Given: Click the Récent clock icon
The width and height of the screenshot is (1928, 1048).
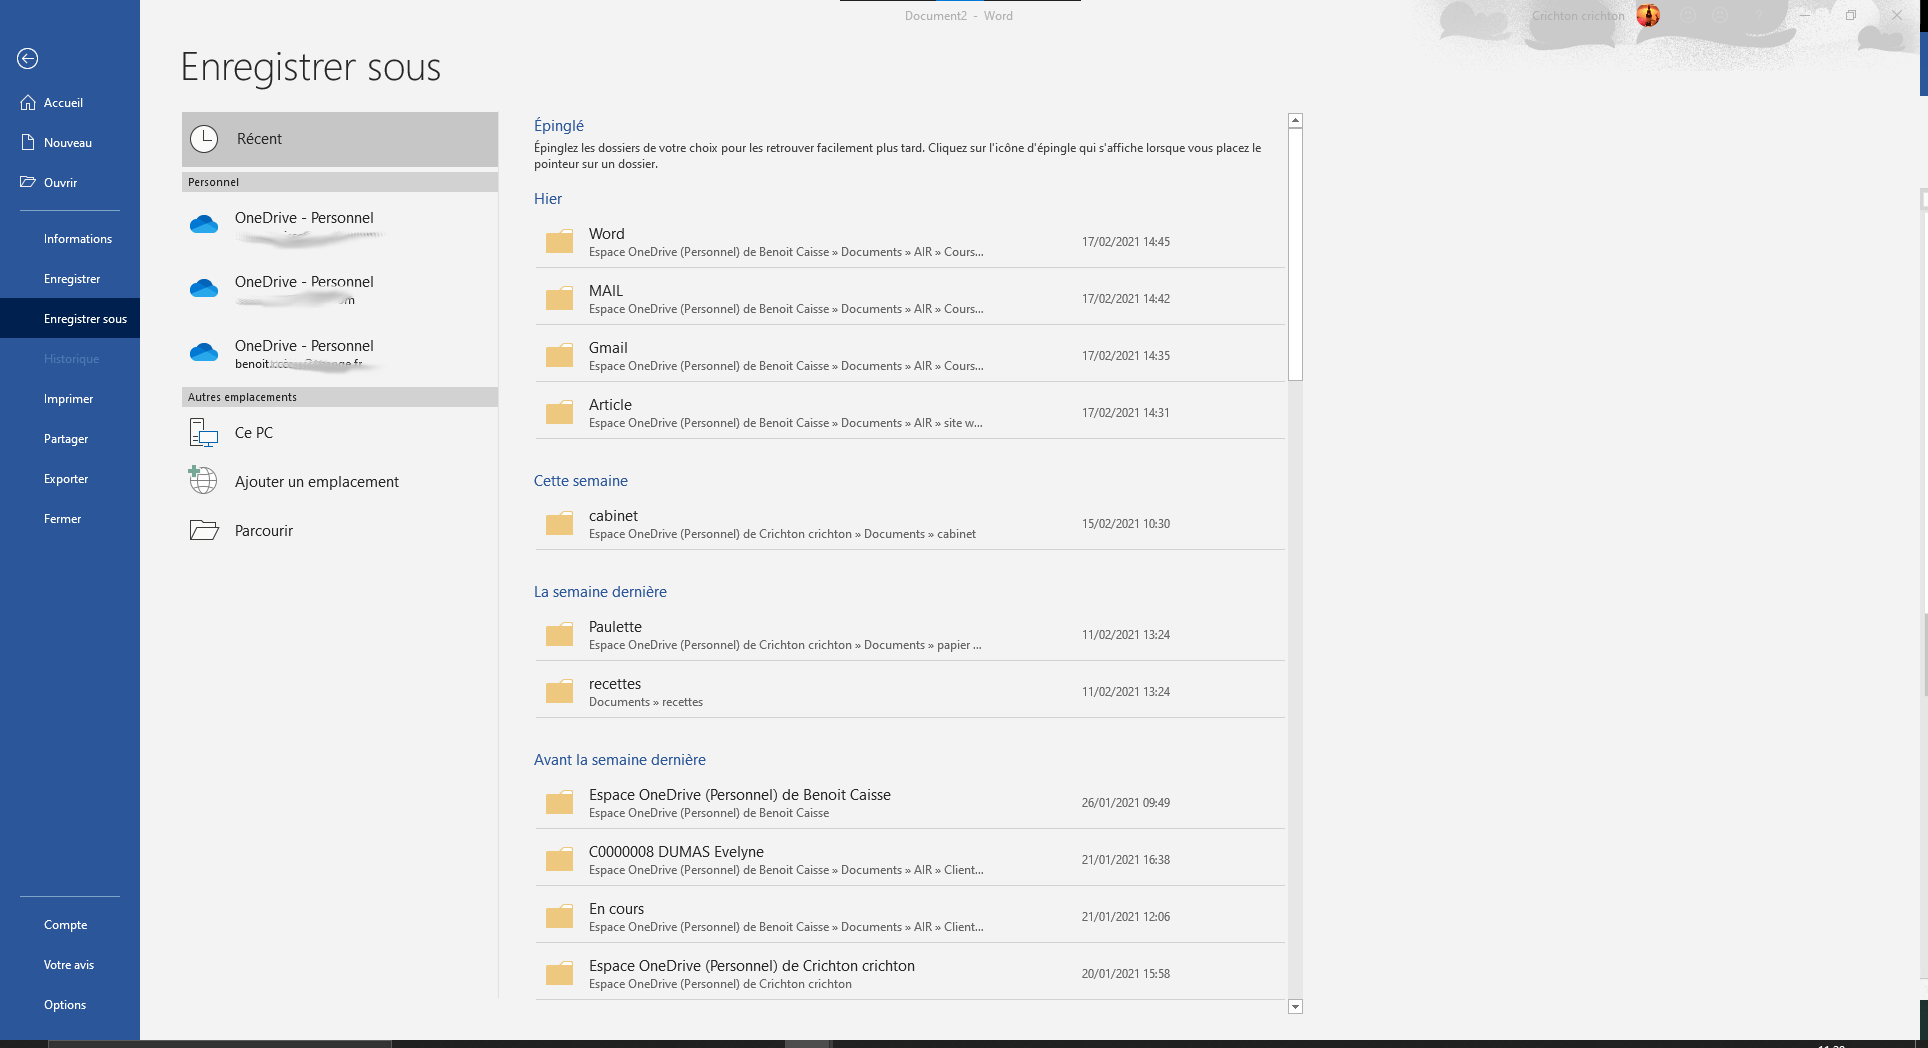Looking at the screenshot, I should click(x=204, y=139).
